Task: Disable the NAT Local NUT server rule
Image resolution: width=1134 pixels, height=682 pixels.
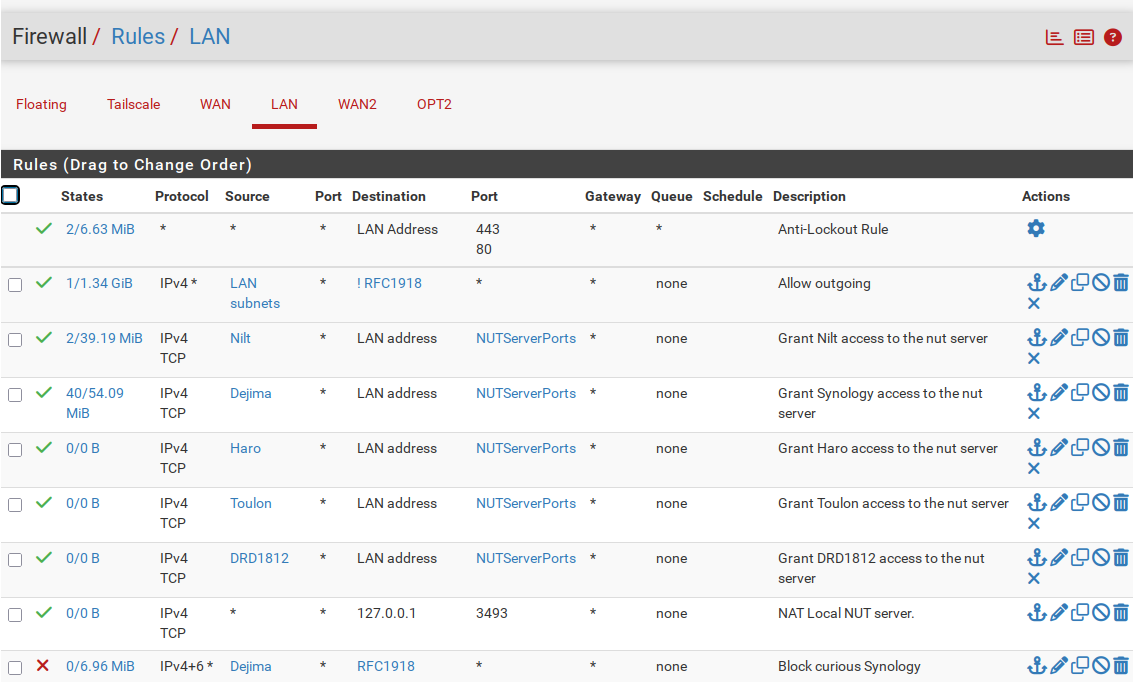Action: click(1101, 613)
